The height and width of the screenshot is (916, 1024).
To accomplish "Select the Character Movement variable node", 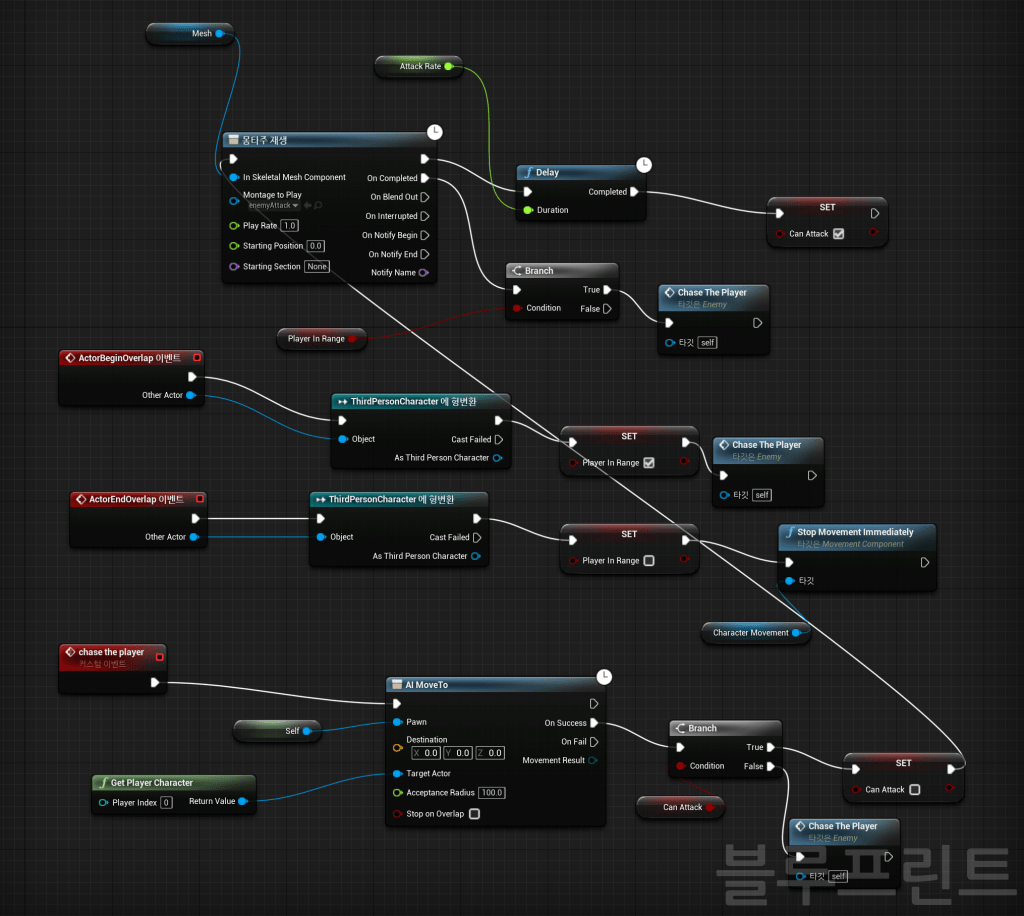I will point(750,632).
